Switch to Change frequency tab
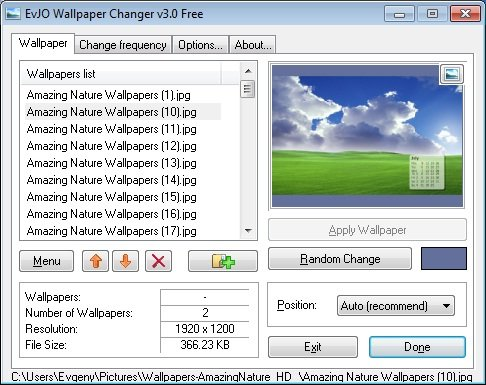This screenshot has width=486, height=385. [123, 45]
